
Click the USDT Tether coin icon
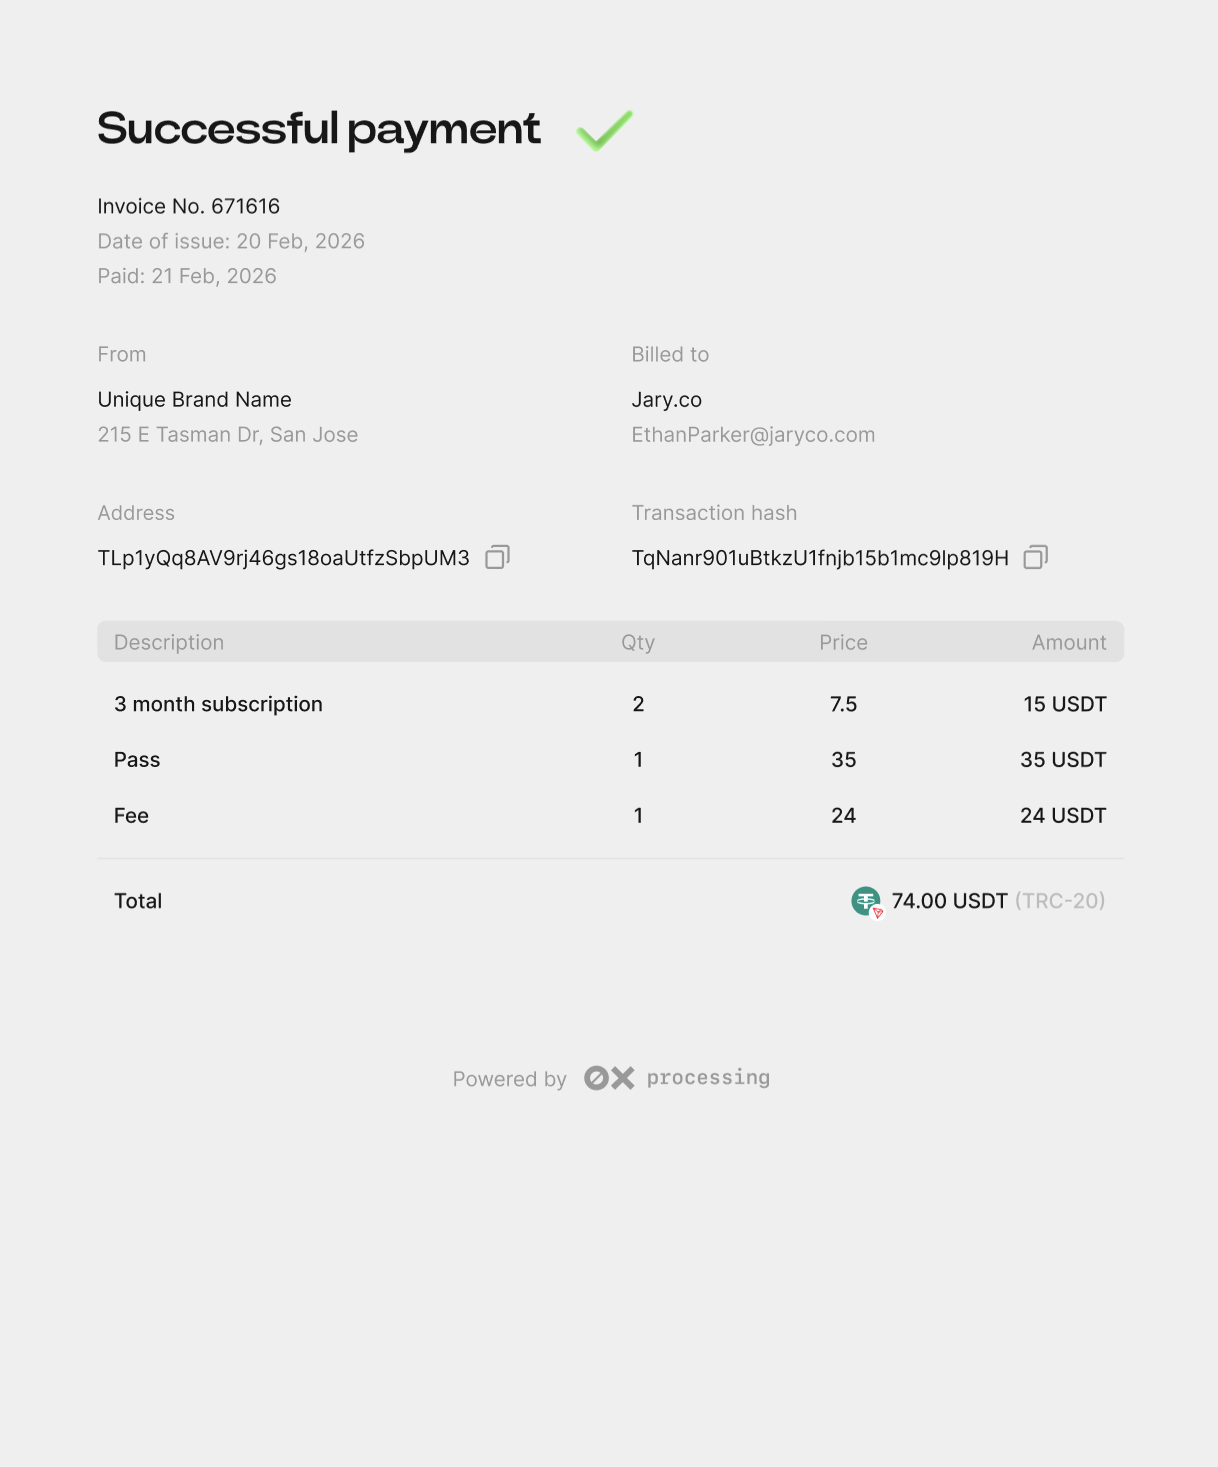(866, 901)
